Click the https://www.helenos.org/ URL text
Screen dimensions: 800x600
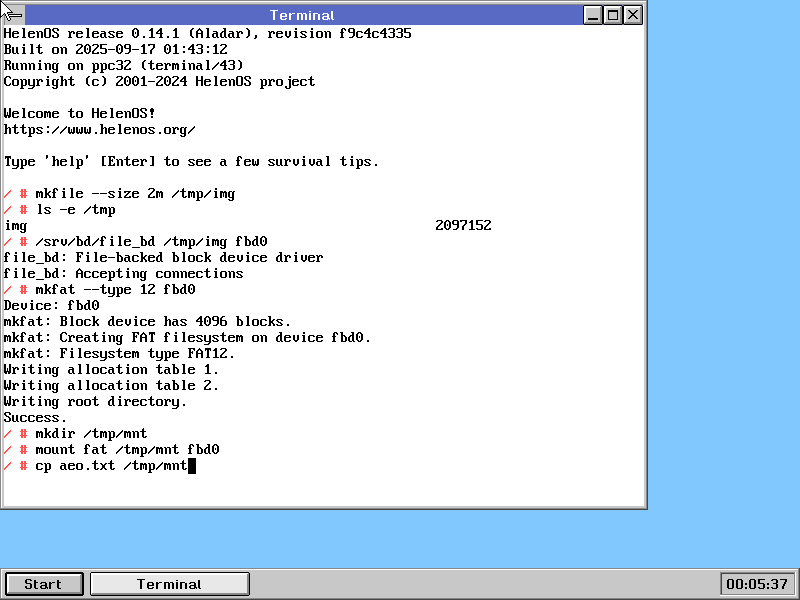coord(99,130)
